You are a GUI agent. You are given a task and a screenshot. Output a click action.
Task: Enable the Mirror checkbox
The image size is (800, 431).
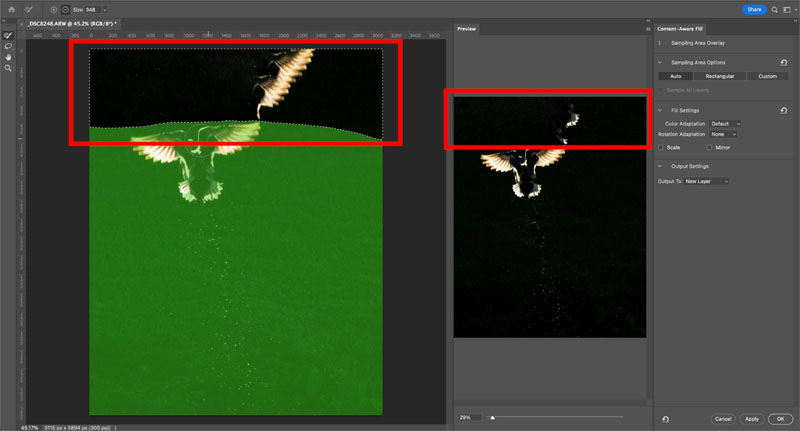(x=707, y=147)
